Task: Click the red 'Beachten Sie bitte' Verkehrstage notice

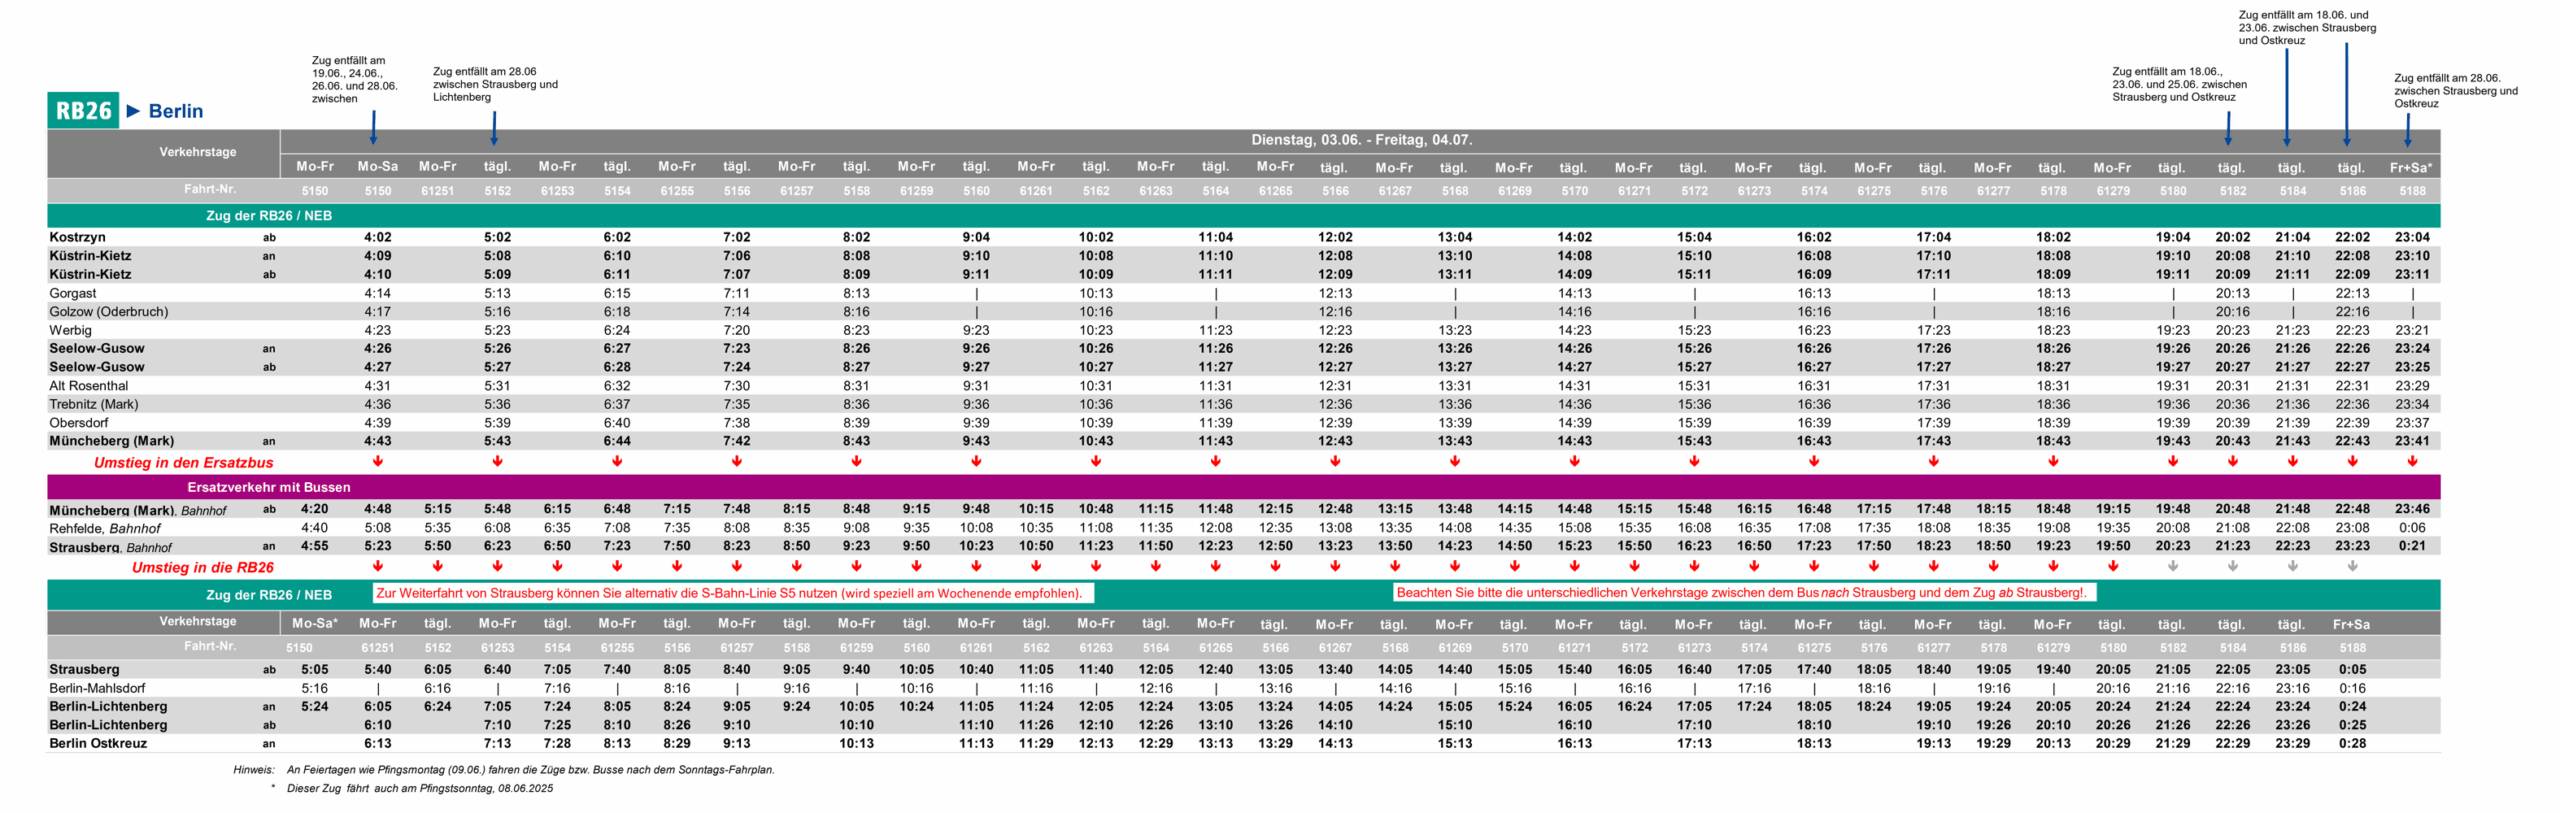Action: point(1744,592)
